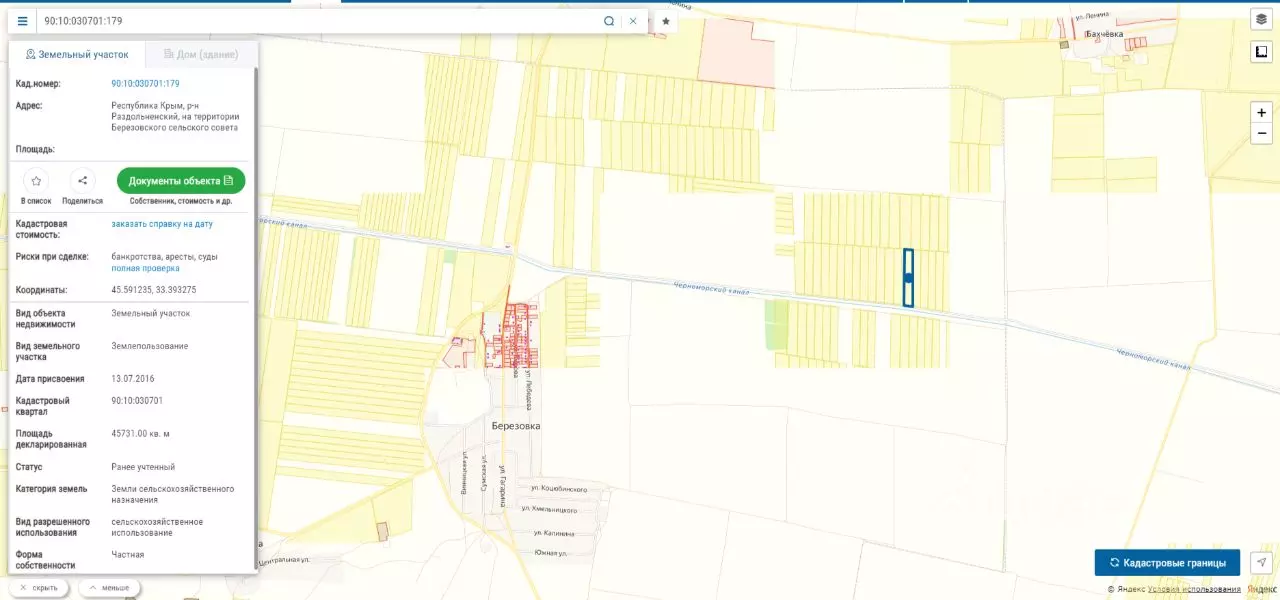Open cadastral number link 90:10:030701:179

146,84
